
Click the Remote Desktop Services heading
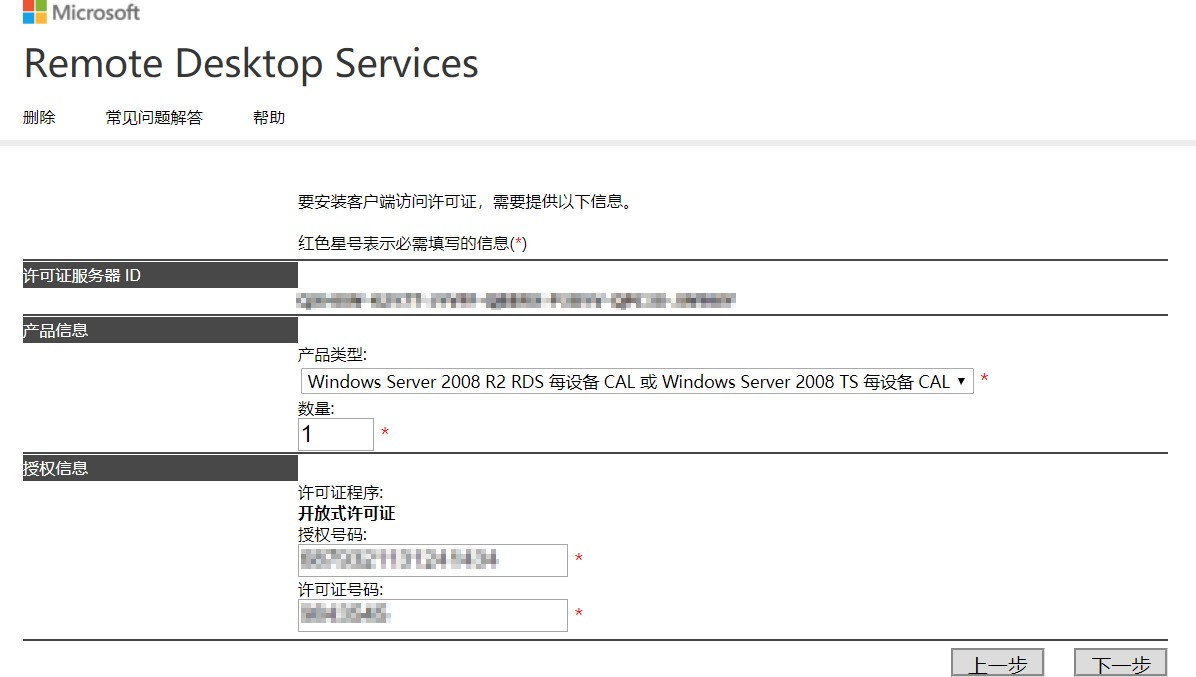point(251,63)
